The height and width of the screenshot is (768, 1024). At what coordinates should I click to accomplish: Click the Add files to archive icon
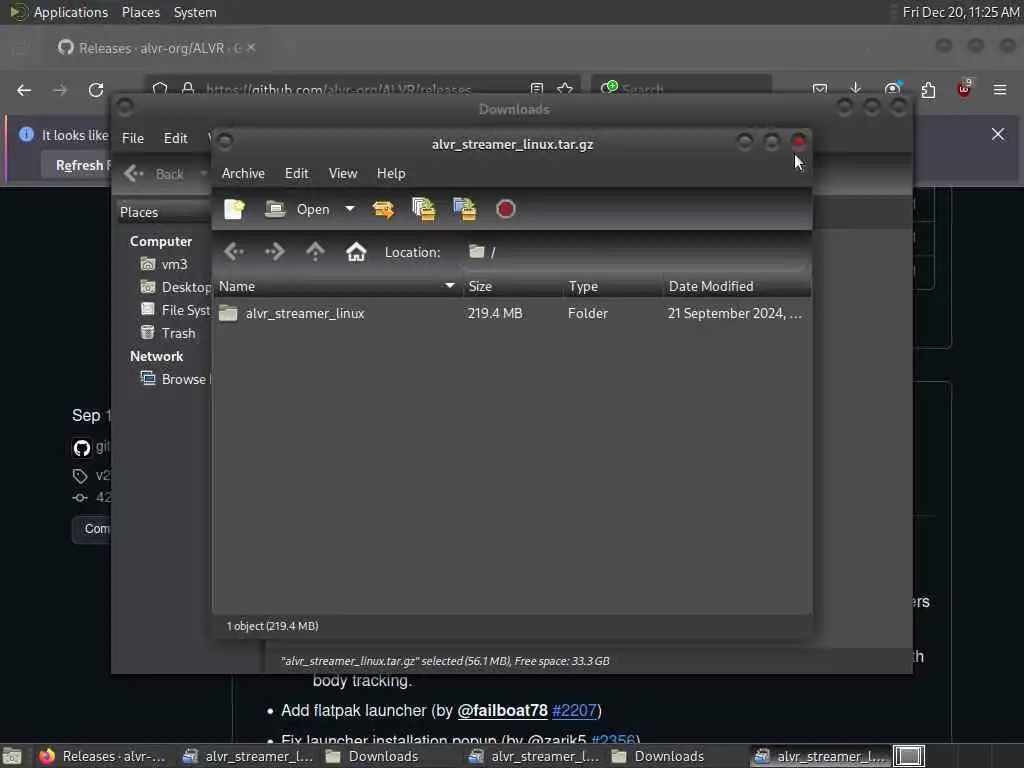point(424,209)
